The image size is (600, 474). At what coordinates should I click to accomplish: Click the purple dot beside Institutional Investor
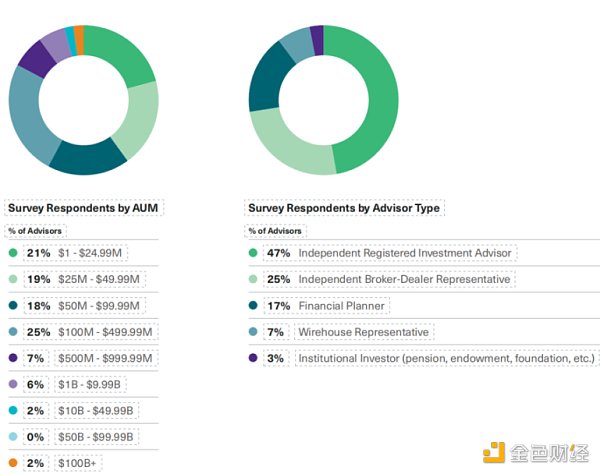[x=254, y=358]
